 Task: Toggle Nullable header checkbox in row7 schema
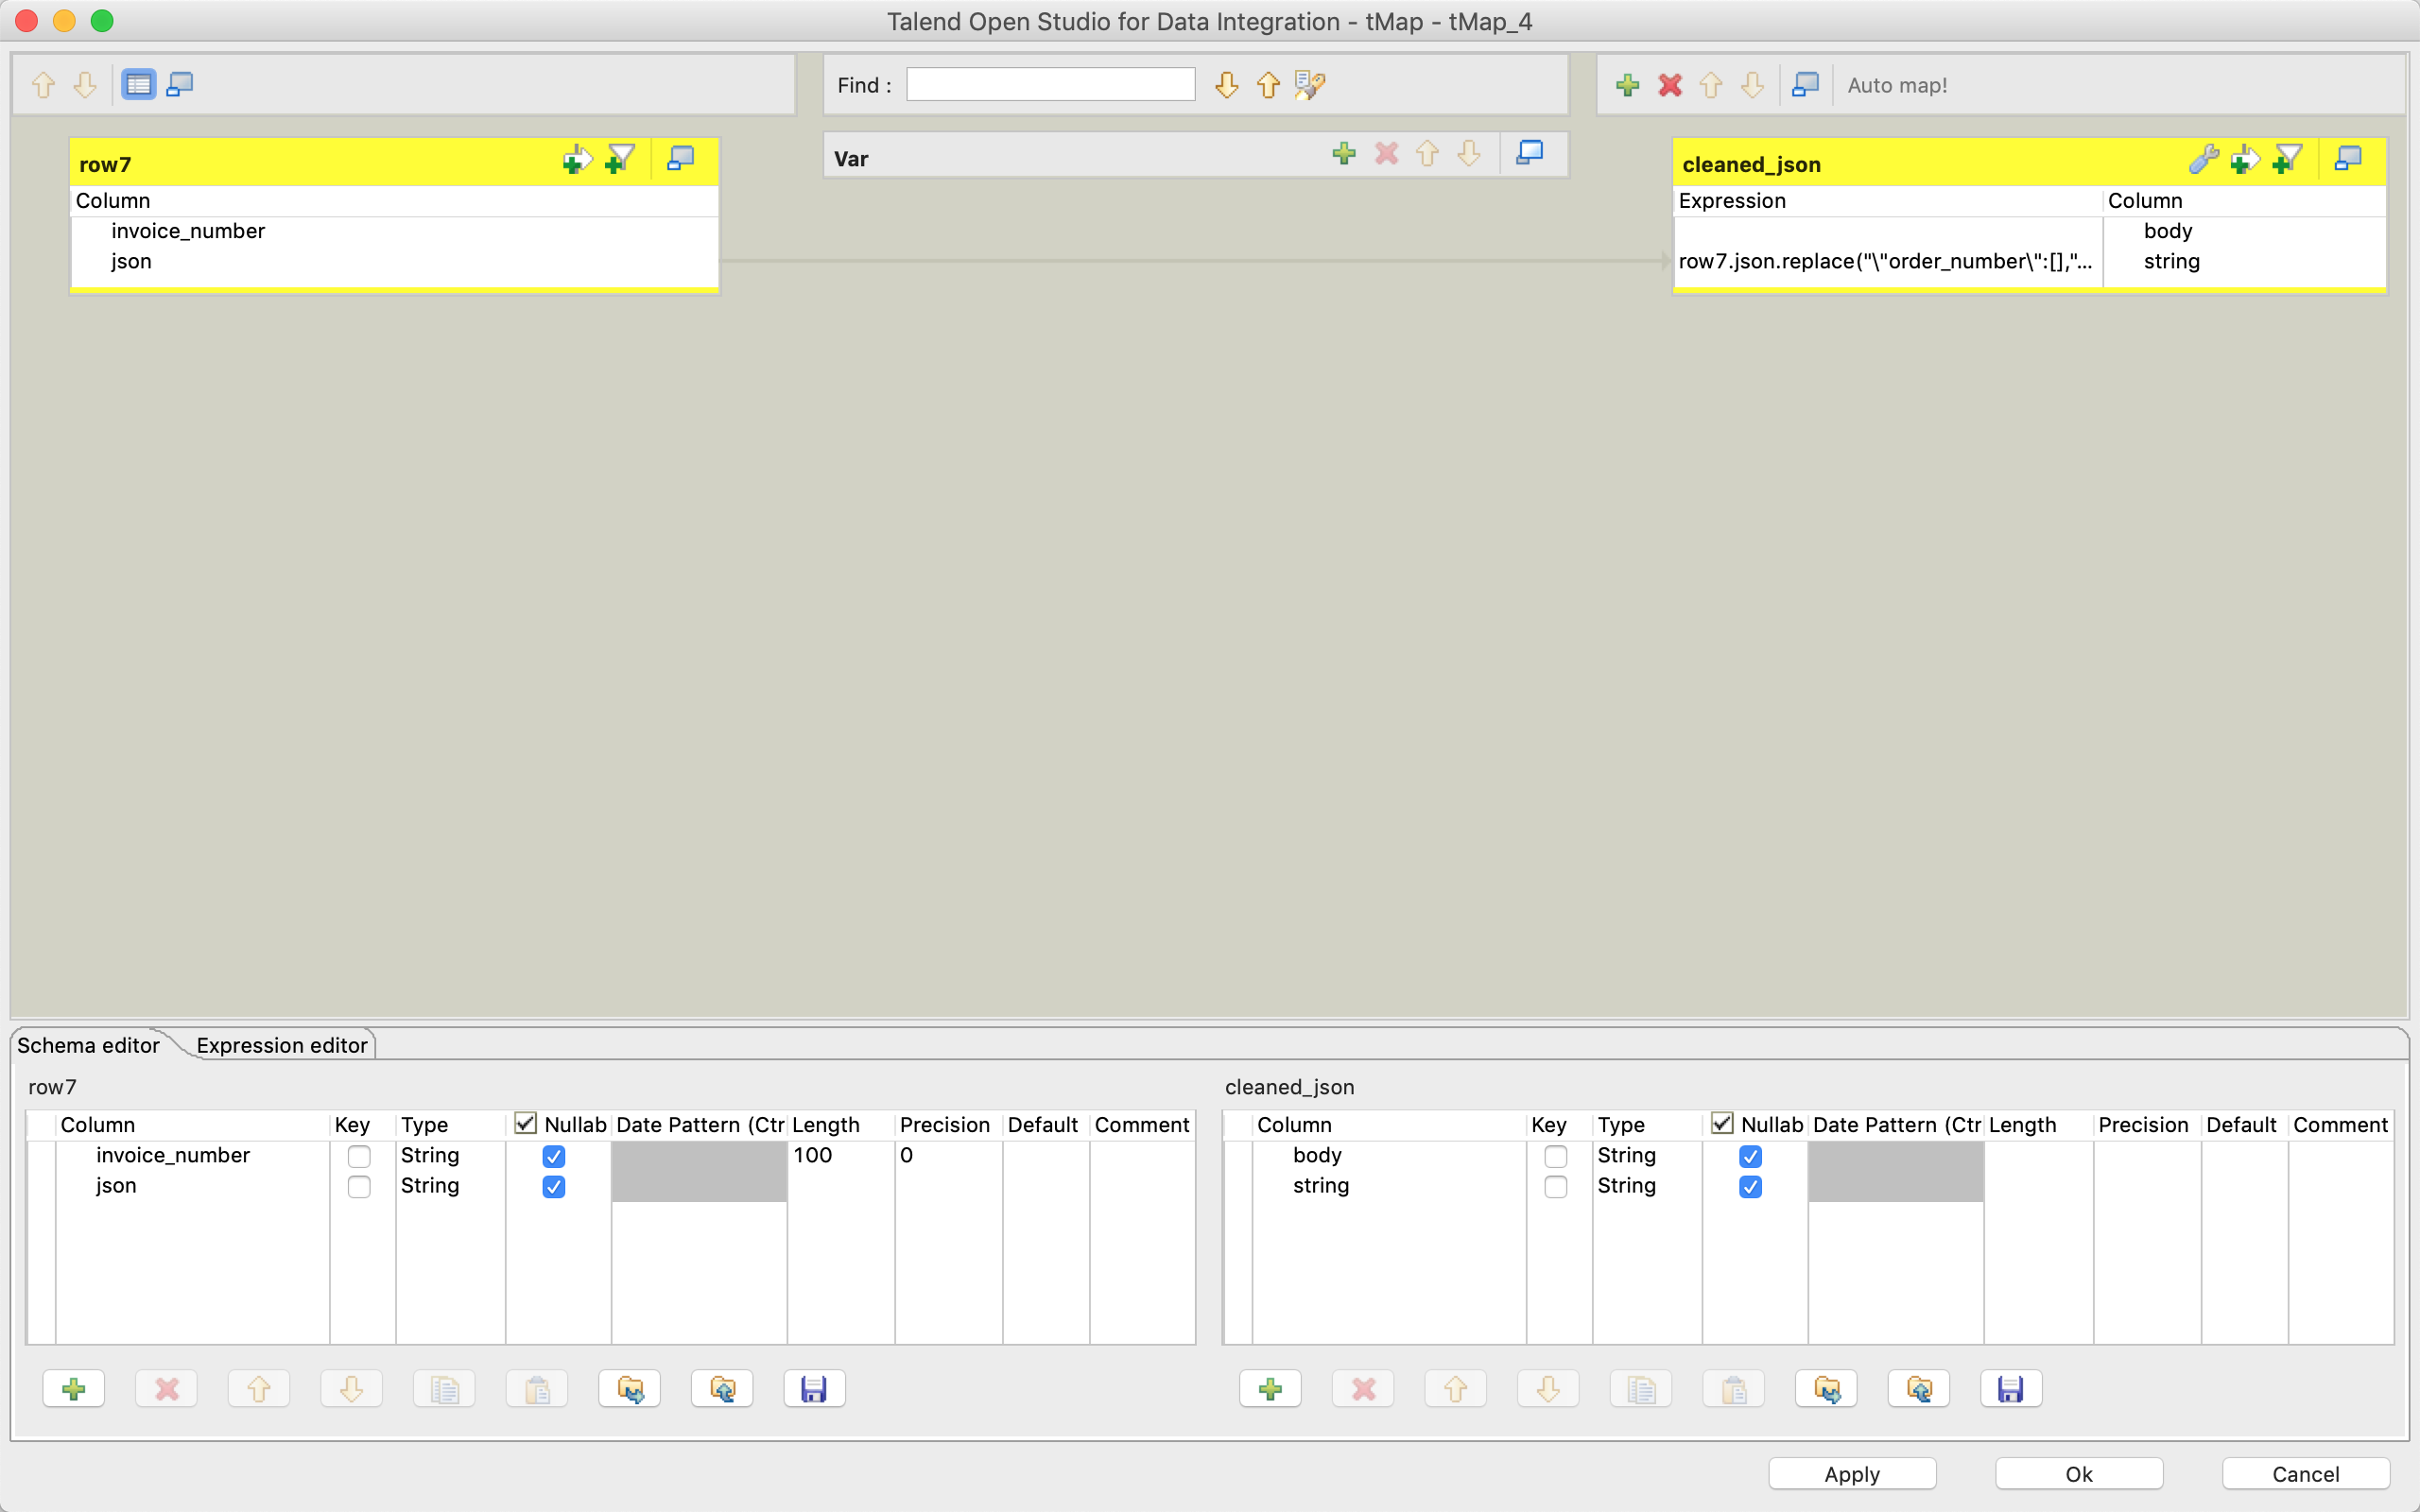pos(525,1123)
